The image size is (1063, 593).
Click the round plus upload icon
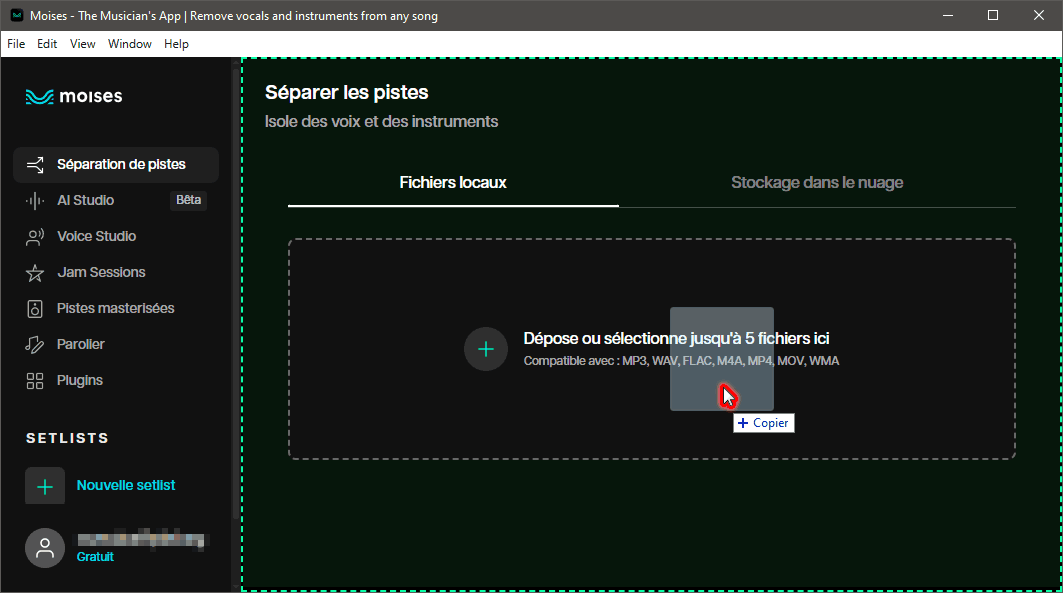(x=485, y=349)
